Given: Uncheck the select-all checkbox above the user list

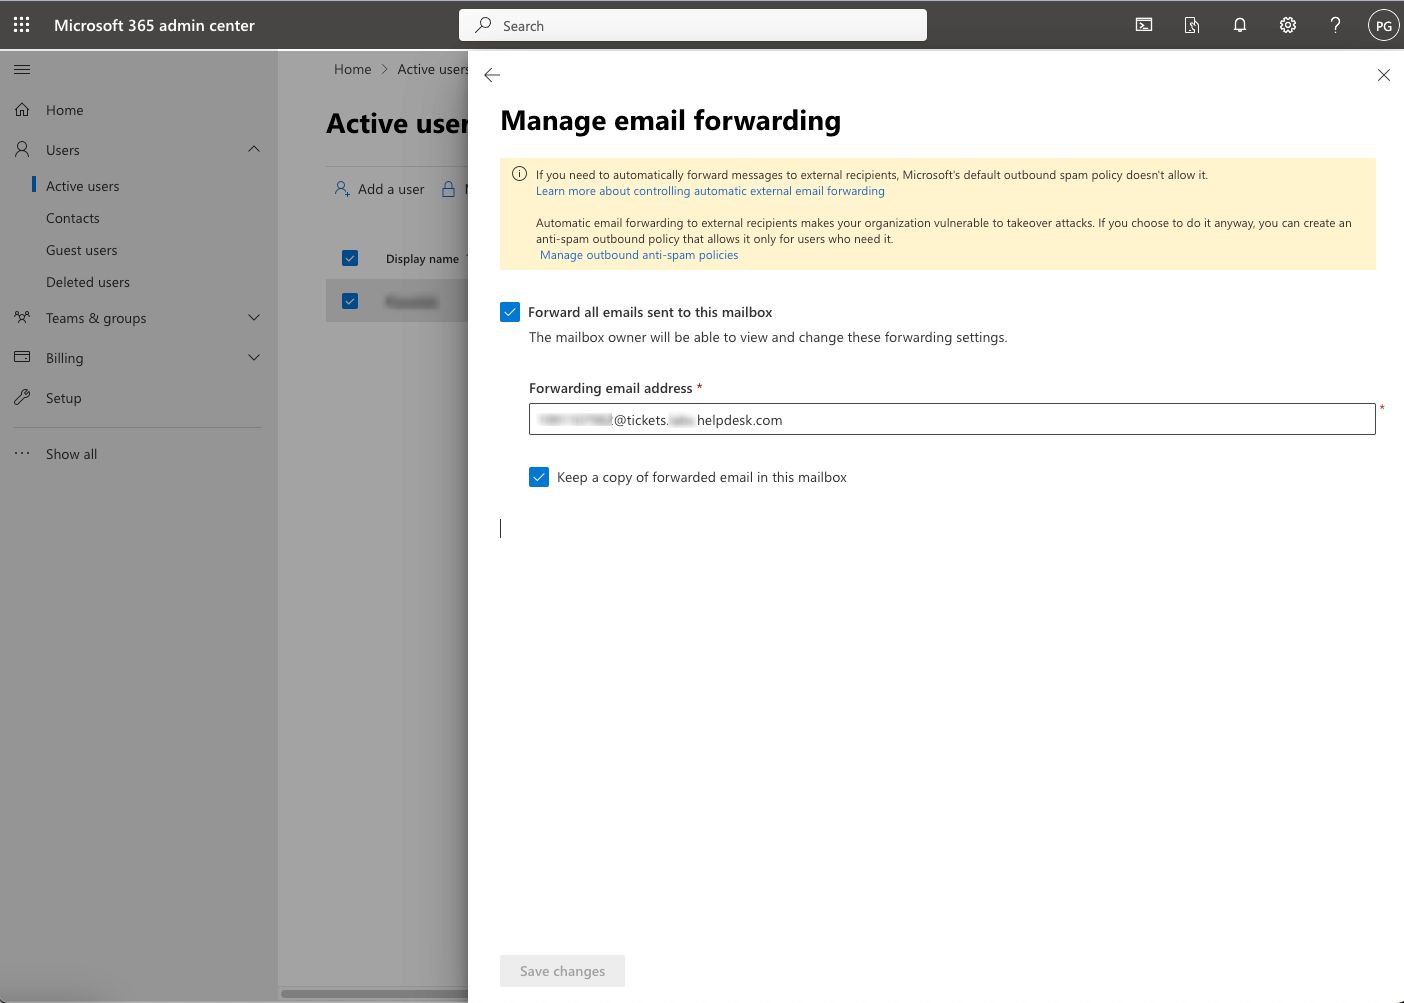Looking at the screenshot, I should pyautogui.click(x=350, y=257).
